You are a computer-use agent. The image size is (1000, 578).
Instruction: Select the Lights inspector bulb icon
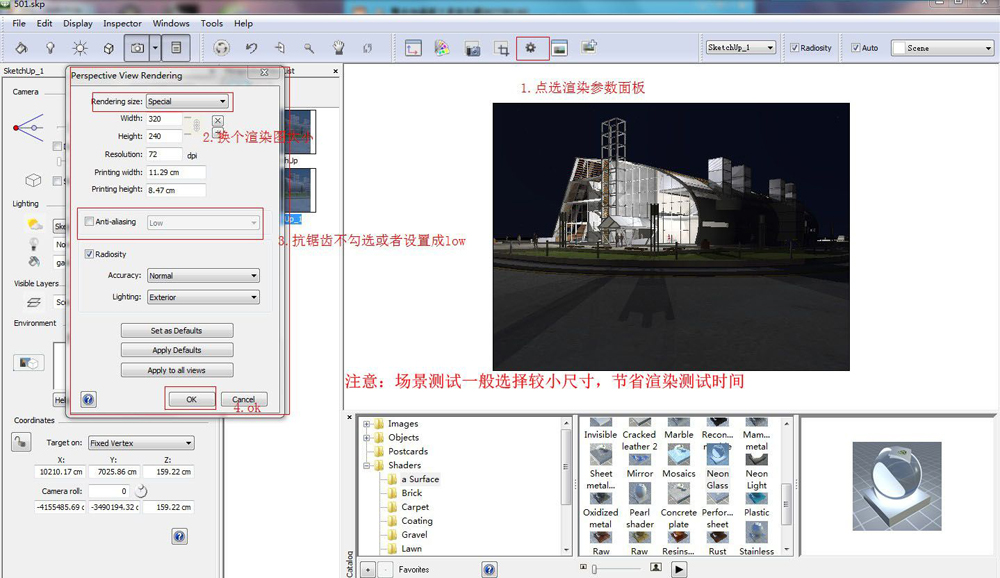point(50,47)
